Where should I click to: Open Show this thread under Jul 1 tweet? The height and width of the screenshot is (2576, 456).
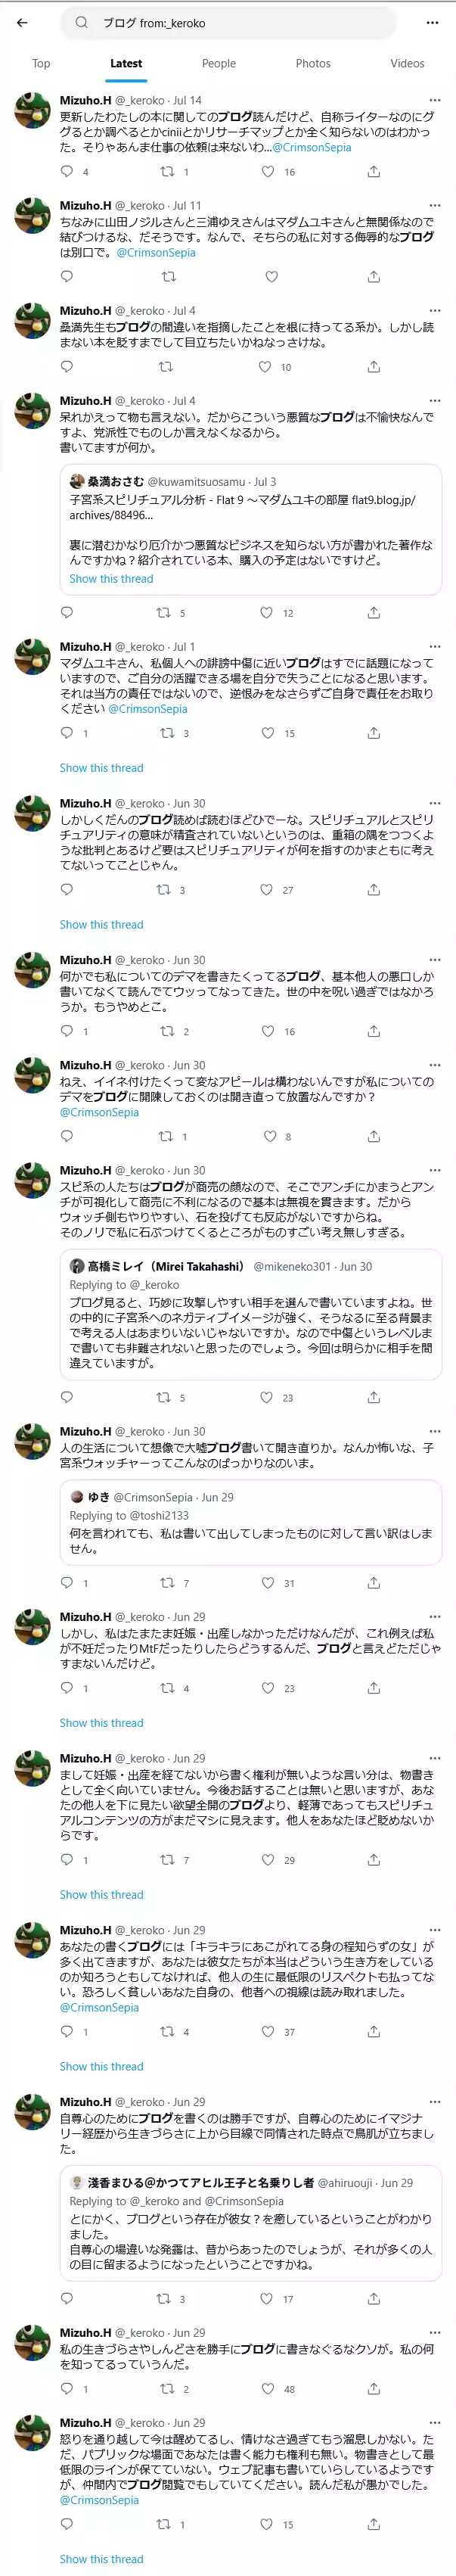pos(101,768)
